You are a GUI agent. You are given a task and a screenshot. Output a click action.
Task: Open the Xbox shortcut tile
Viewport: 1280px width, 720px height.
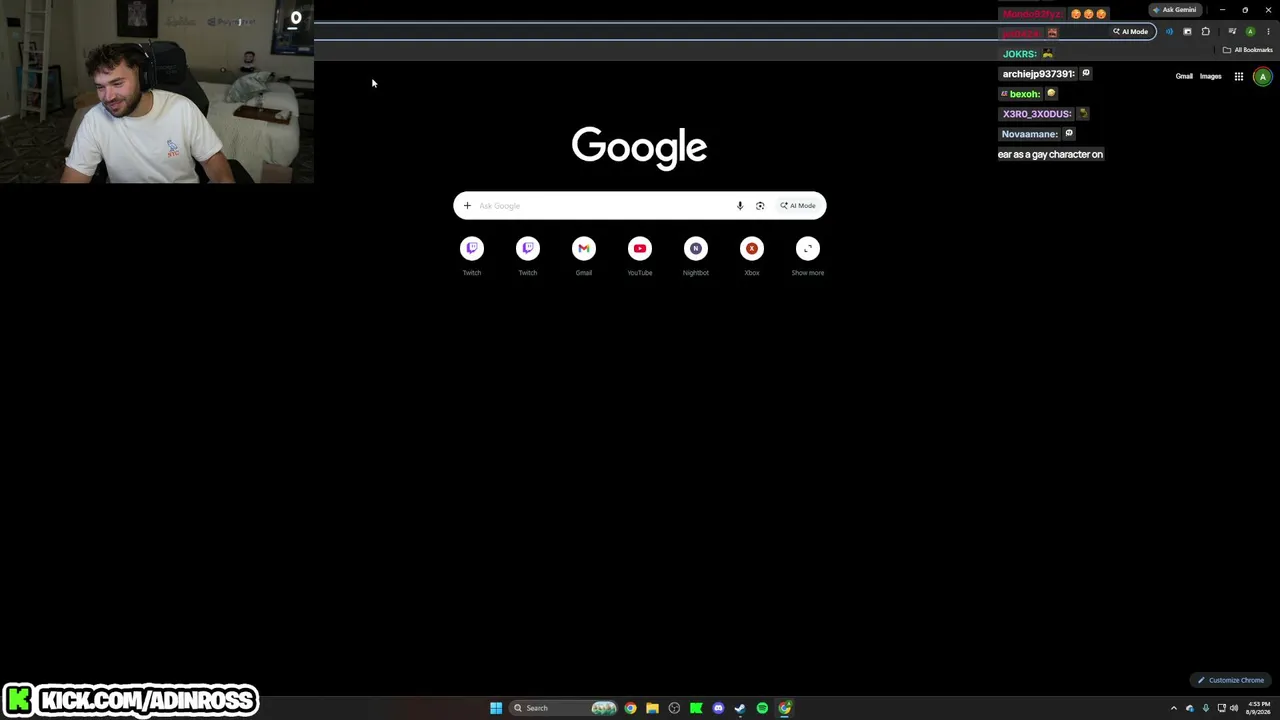coord(752,255)
